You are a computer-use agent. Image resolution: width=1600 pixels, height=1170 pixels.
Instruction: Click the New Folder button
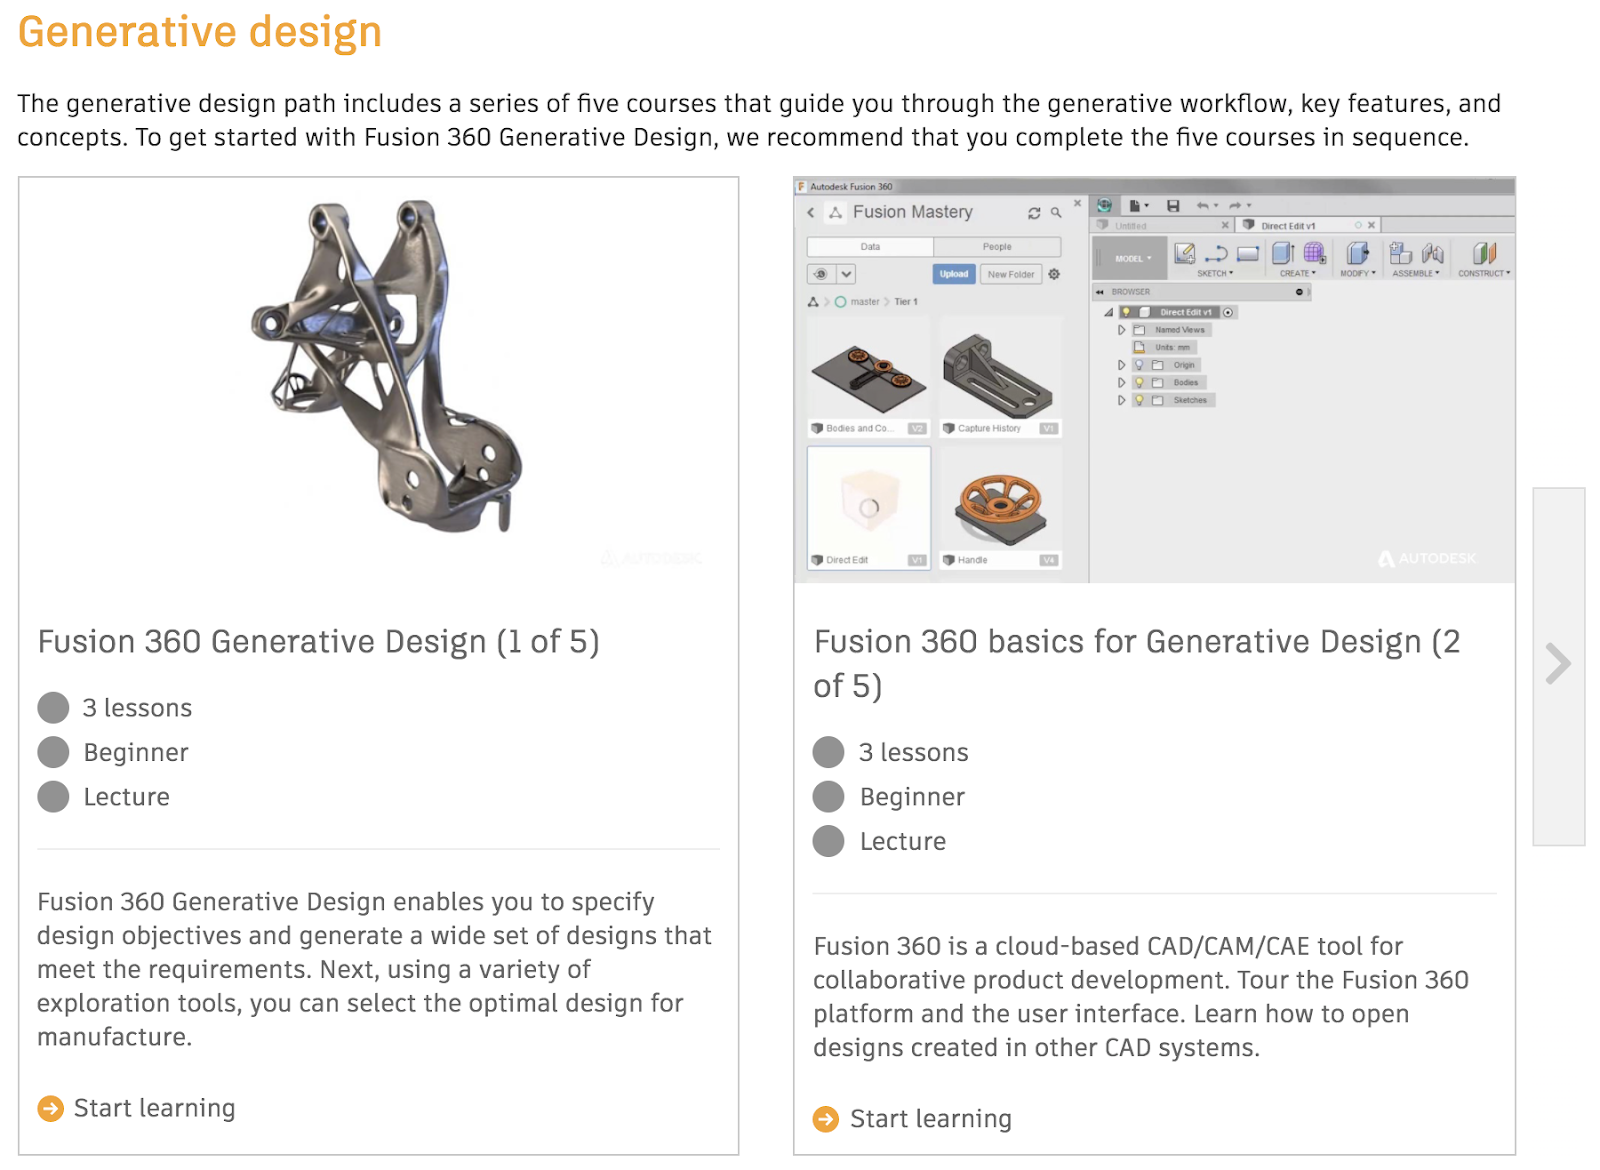pyautogui.click(x=1011, y=274)
